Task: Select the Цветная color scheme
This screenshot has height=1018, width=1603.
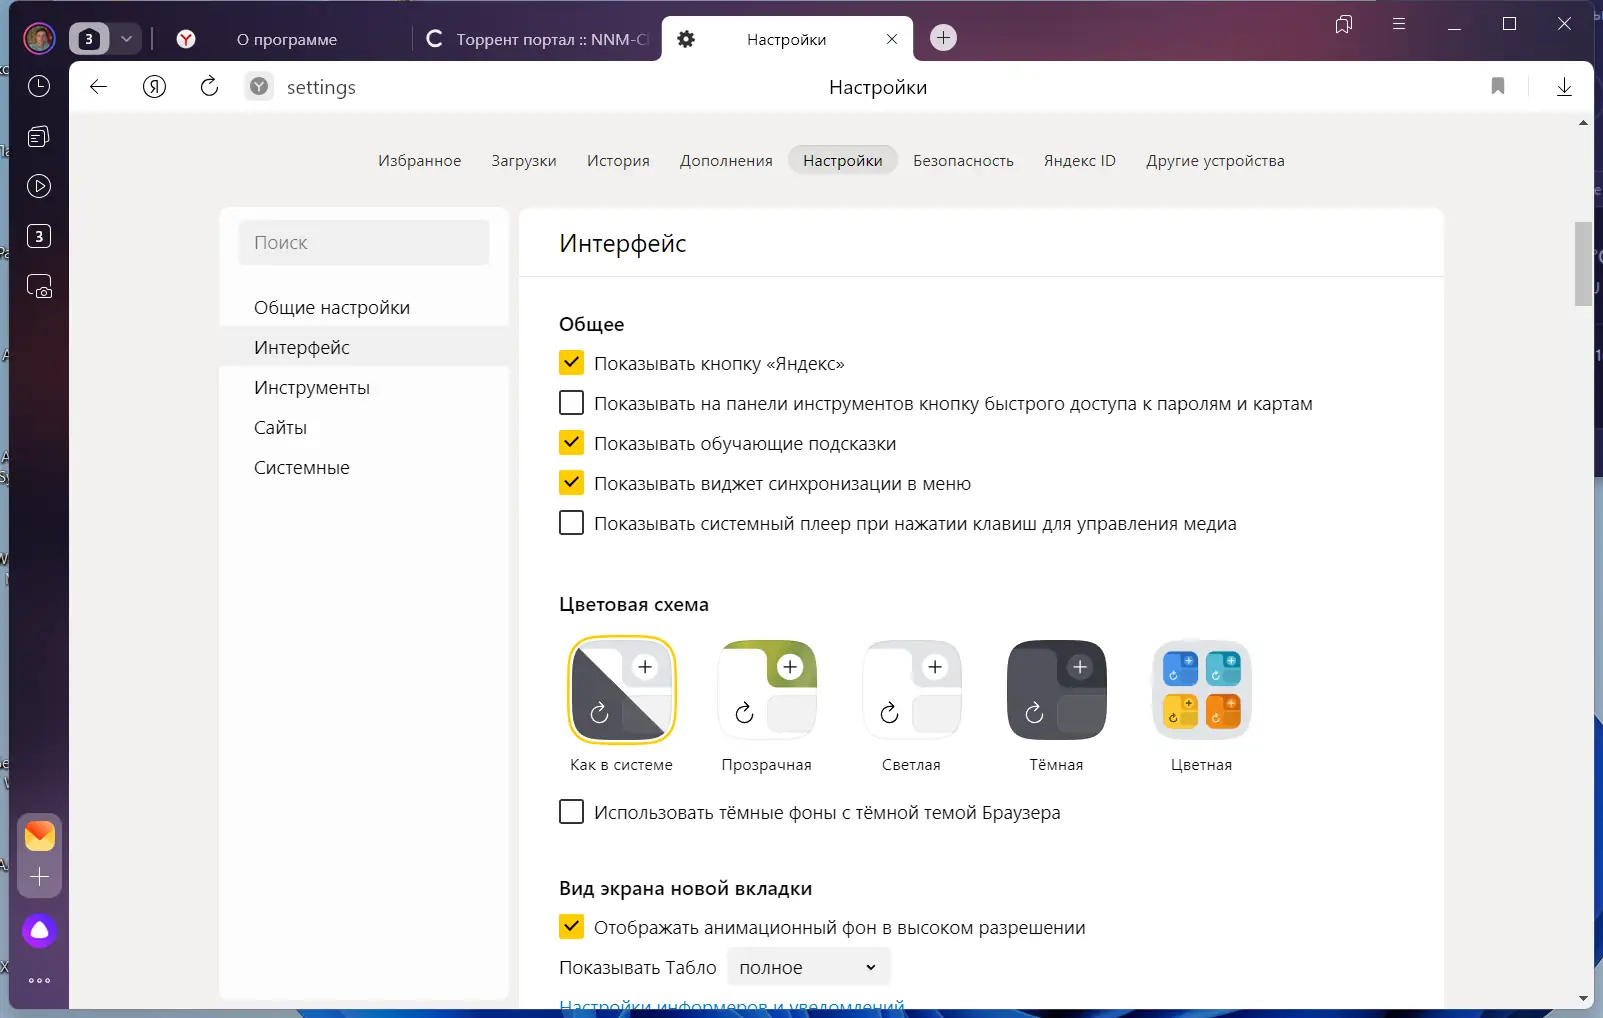Action: (1202, 690)
